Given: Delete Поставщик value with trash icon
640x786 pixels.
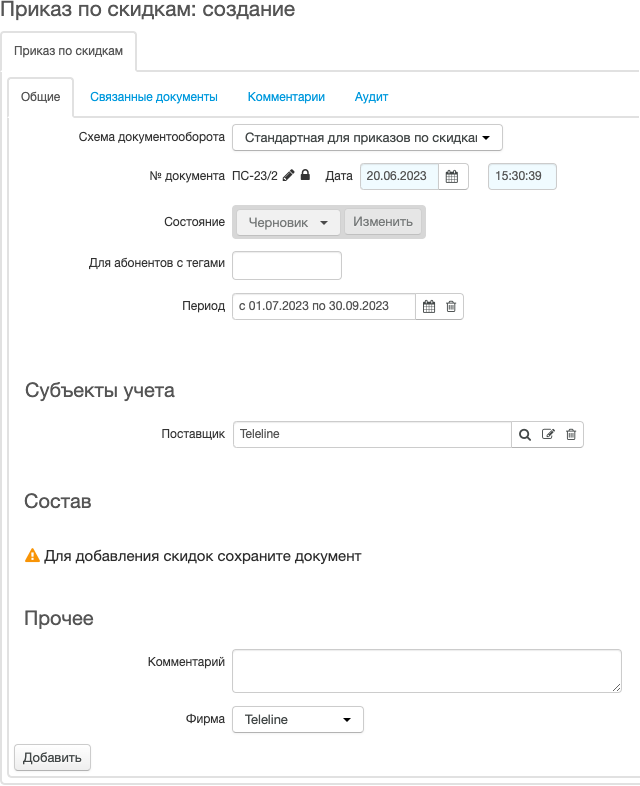Looking at the screenshot, I should point(571,434).
